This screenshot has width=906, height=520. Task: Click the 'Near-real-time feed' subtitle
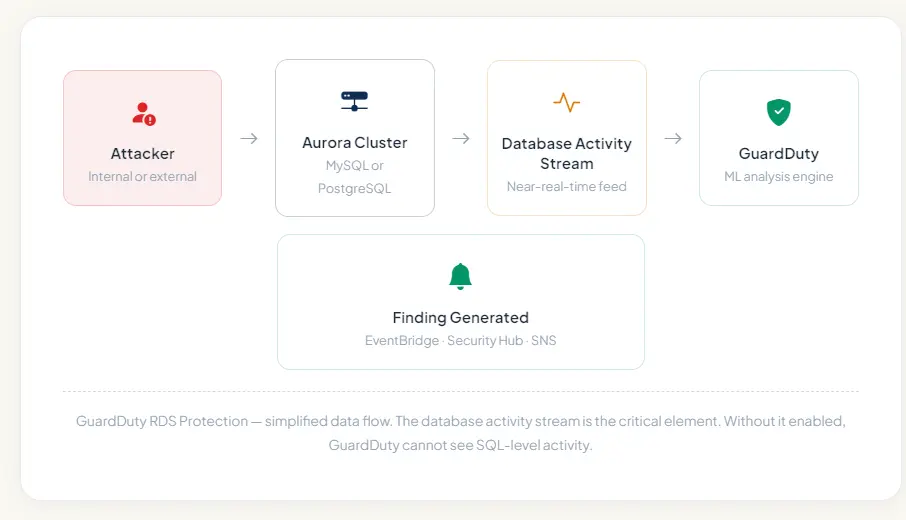[x=567, y=186]
